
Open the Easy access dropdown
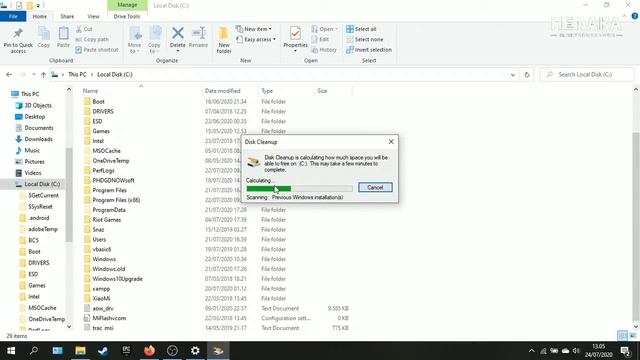coord(256,40)
